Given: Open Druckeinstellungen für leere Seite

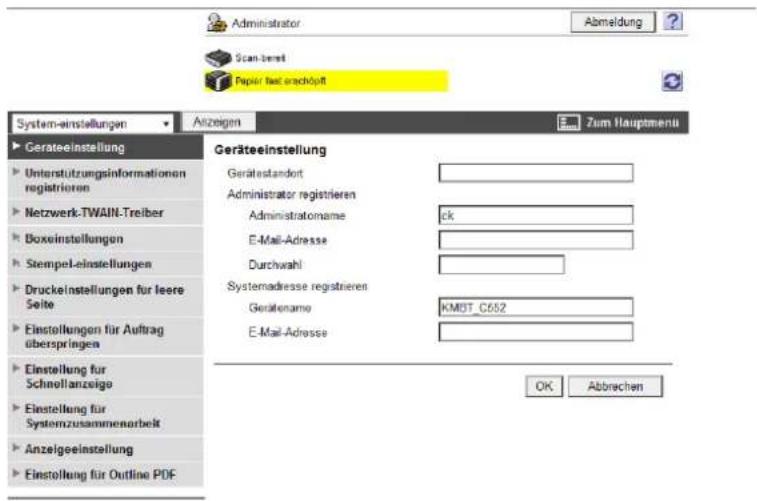Looking at the screenshot, I should click(x=105, y=297).
